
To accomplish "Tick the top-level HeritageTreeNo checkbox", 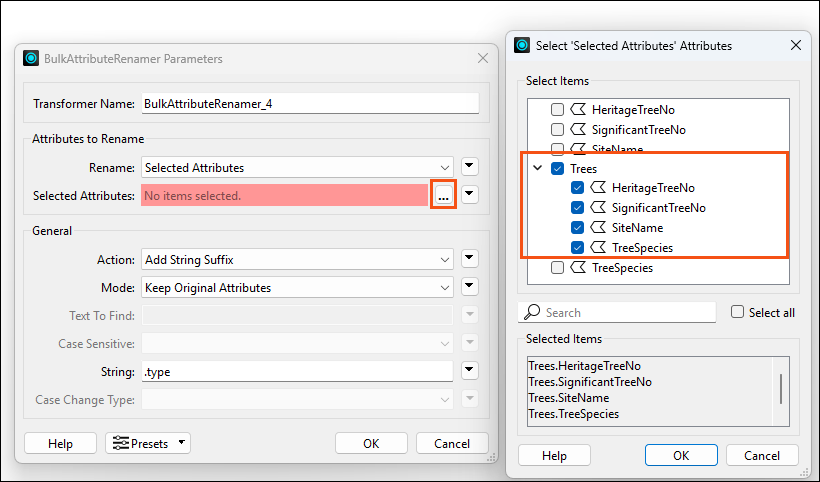I will pos(557,109).
